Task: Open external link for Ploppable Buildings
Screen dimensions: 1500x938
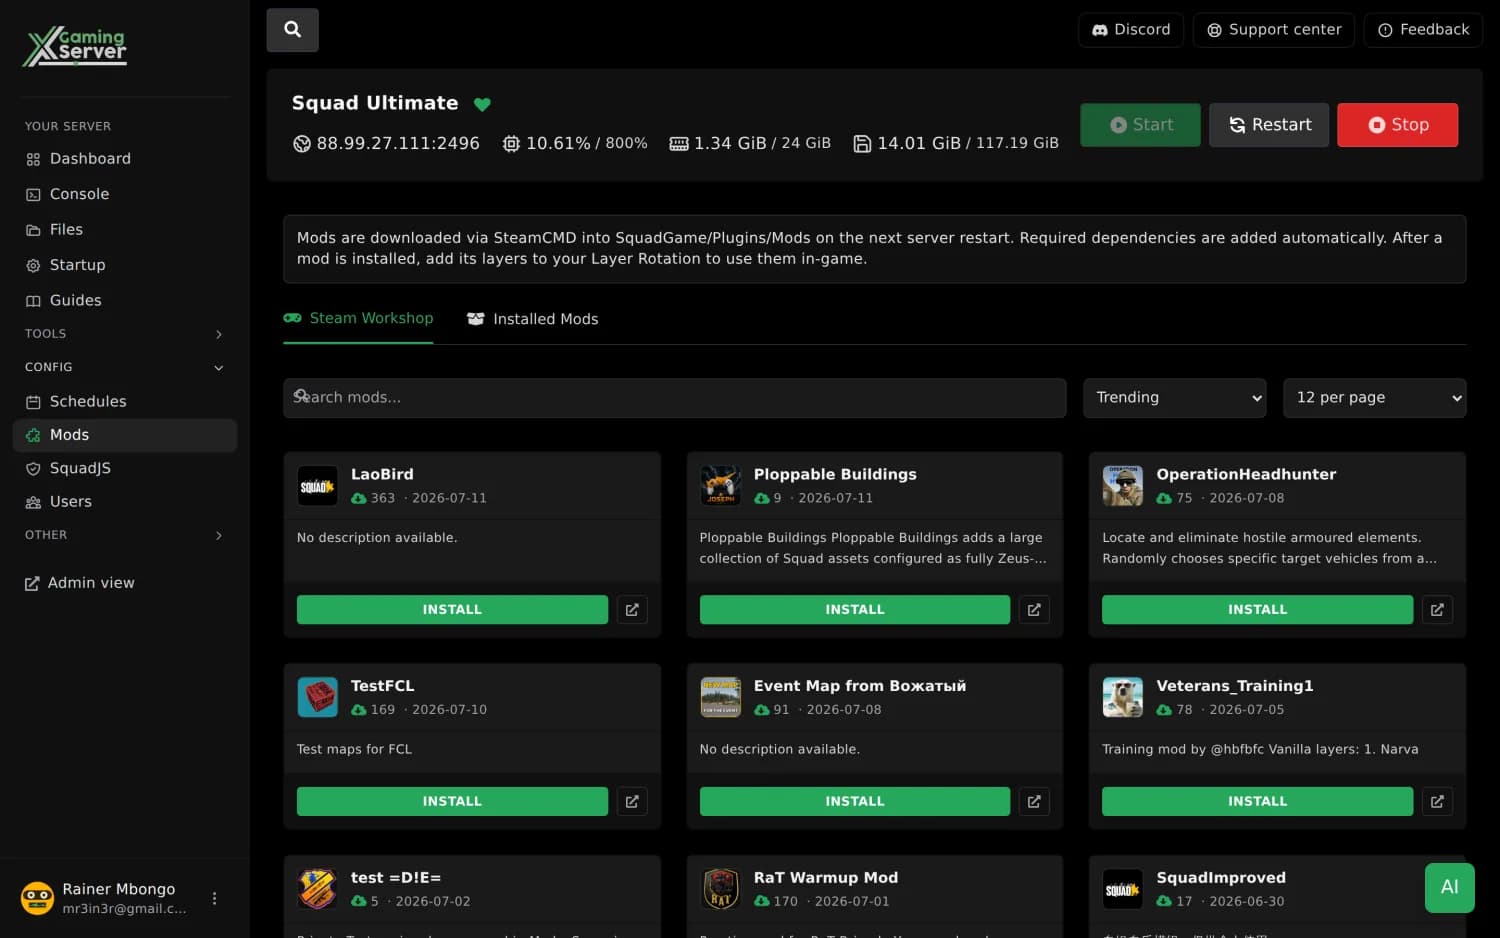Action: (1034, 609)
